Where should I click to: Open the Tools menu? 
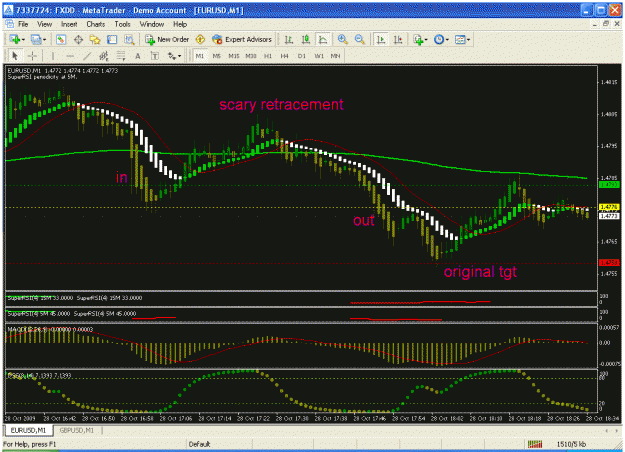[x=122, y=24]
